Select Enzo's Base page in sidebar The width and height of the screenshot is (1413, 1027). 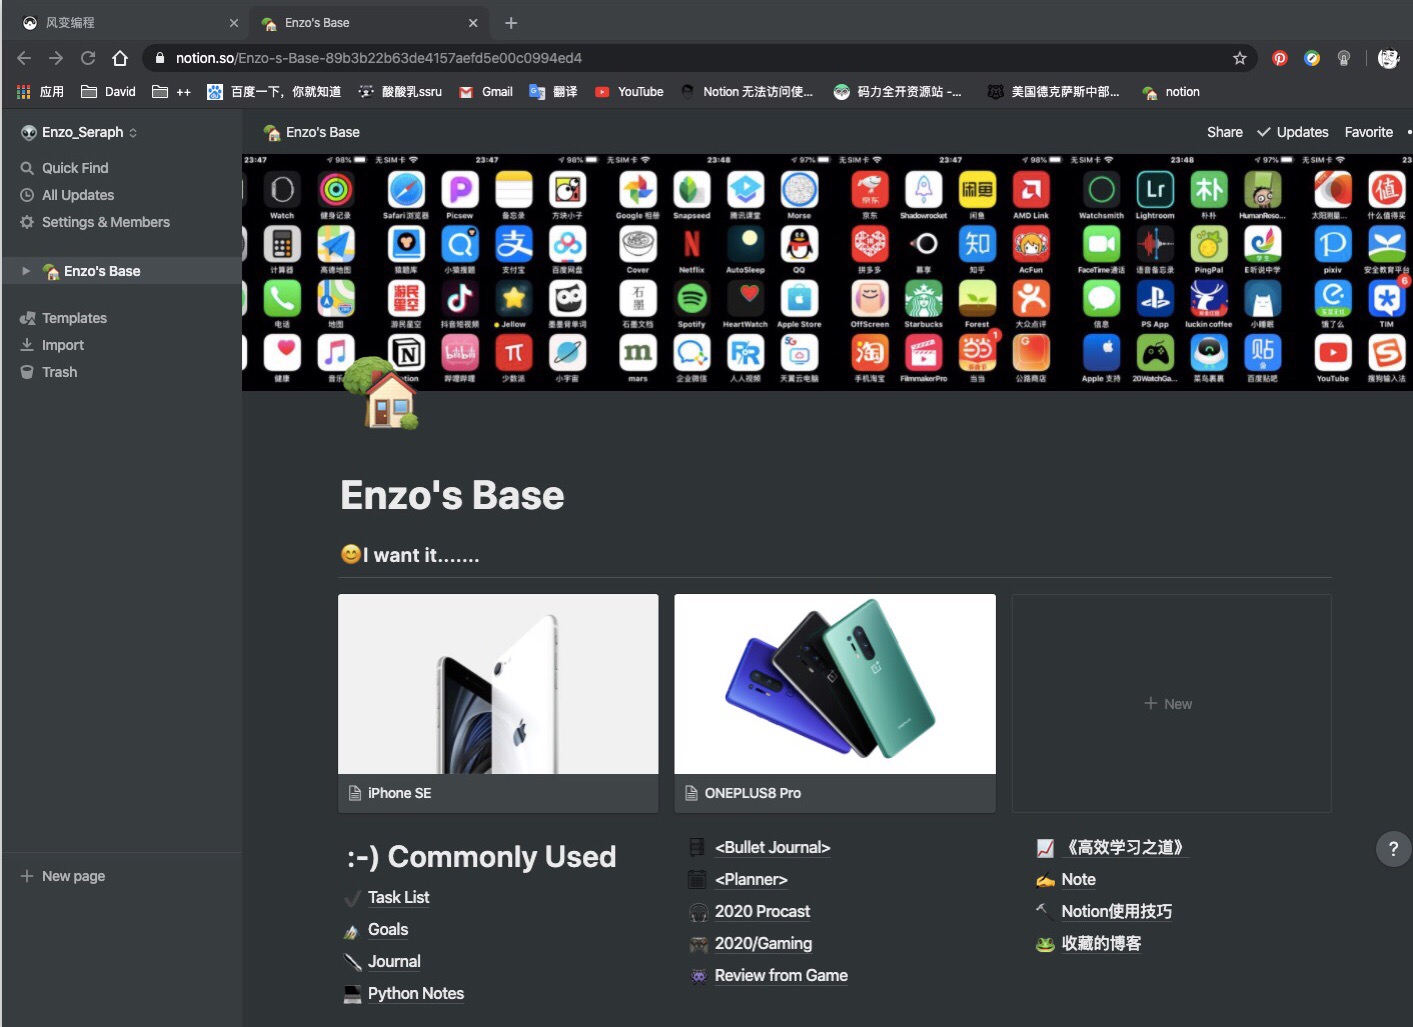[x=121, y=271]
